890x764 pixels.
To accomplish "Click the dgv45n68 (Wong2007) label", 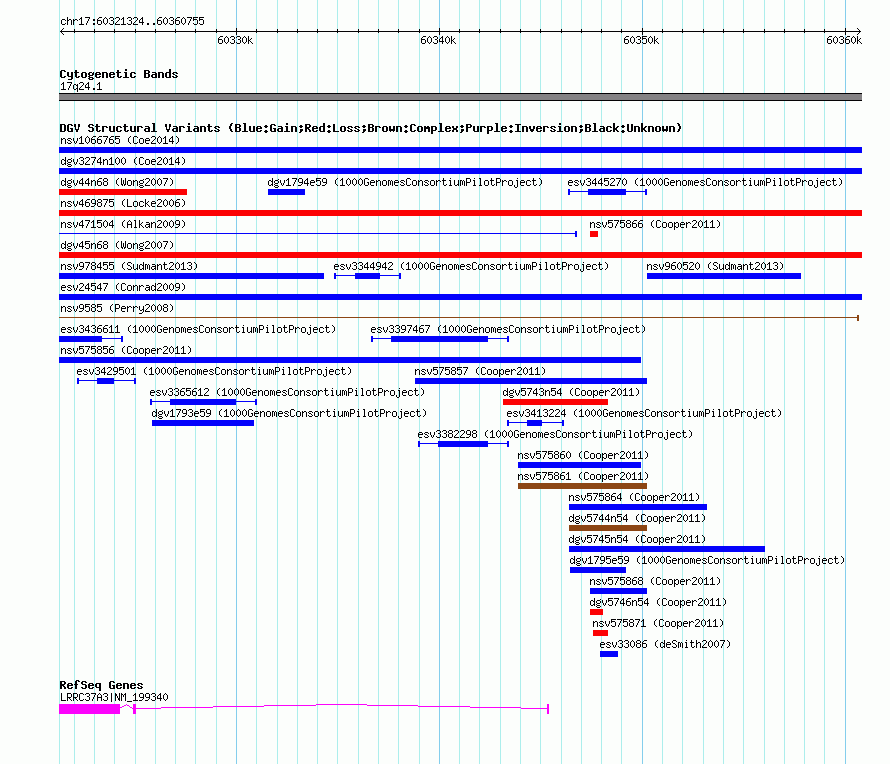I will click(x=117, y=245).
